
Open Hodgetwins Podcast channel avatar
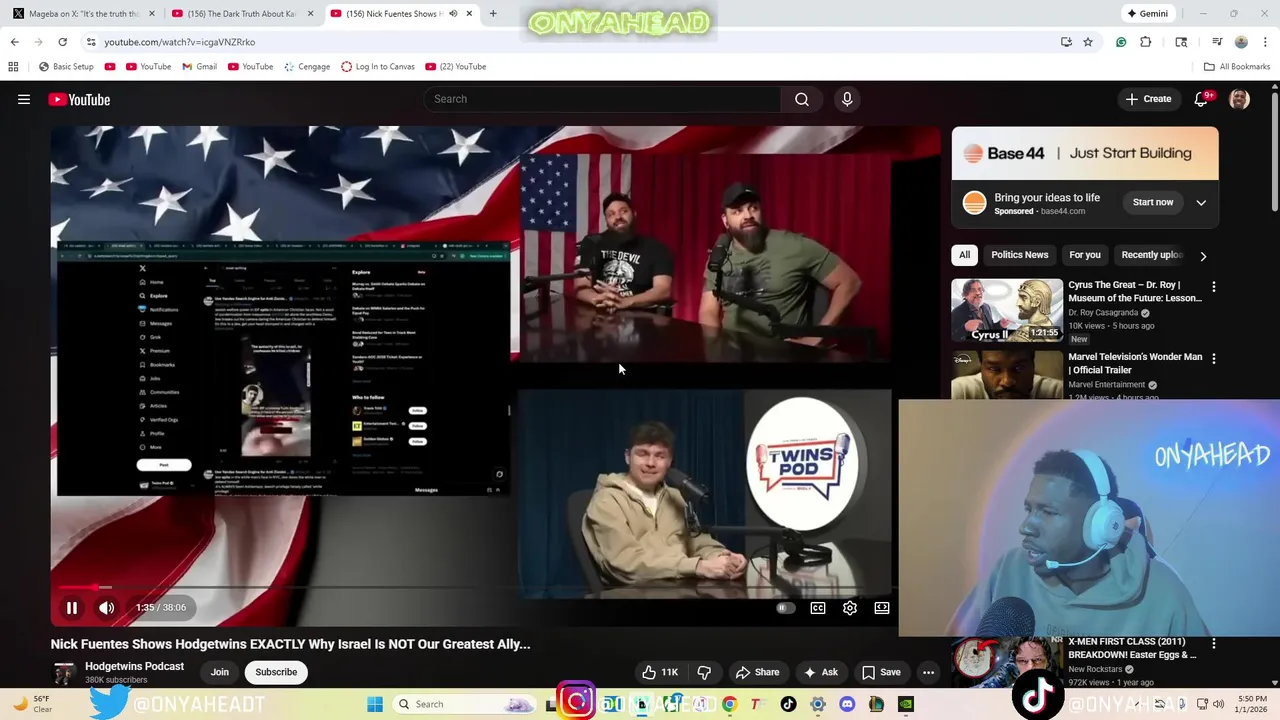(64, 673)
